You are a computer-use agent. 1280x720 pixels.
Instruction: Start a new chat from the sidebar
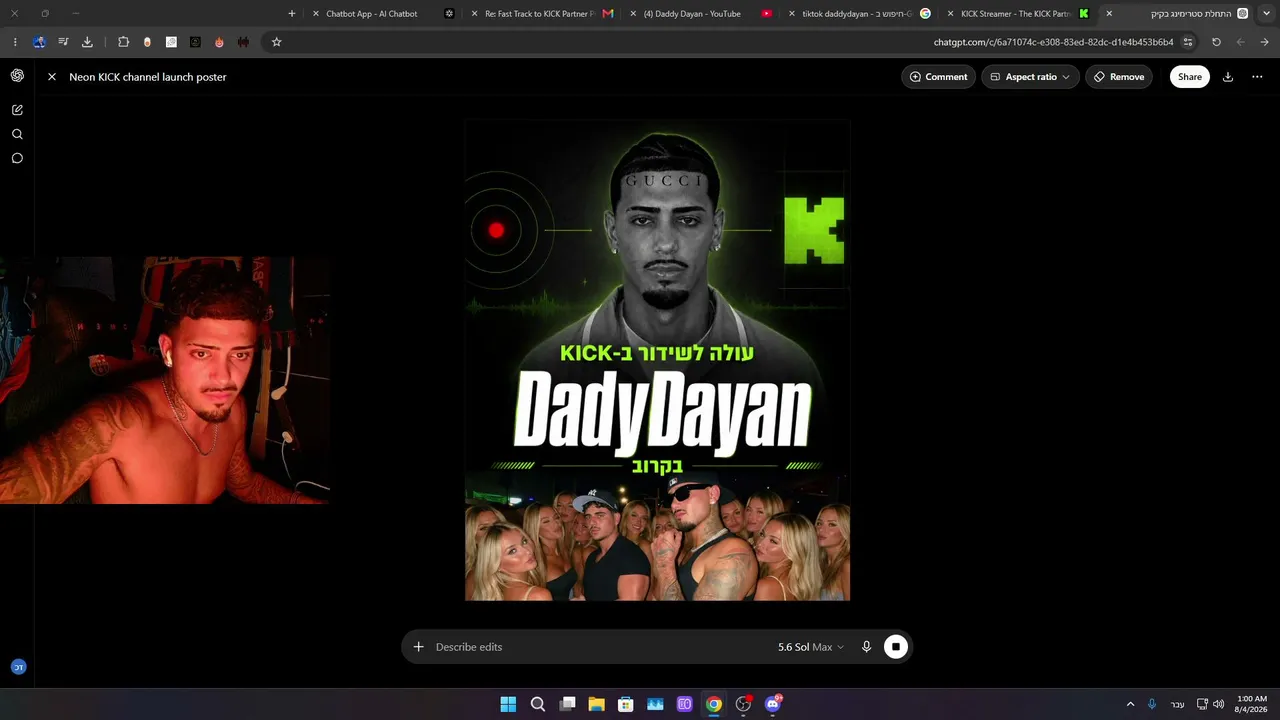tap(17, 110)
